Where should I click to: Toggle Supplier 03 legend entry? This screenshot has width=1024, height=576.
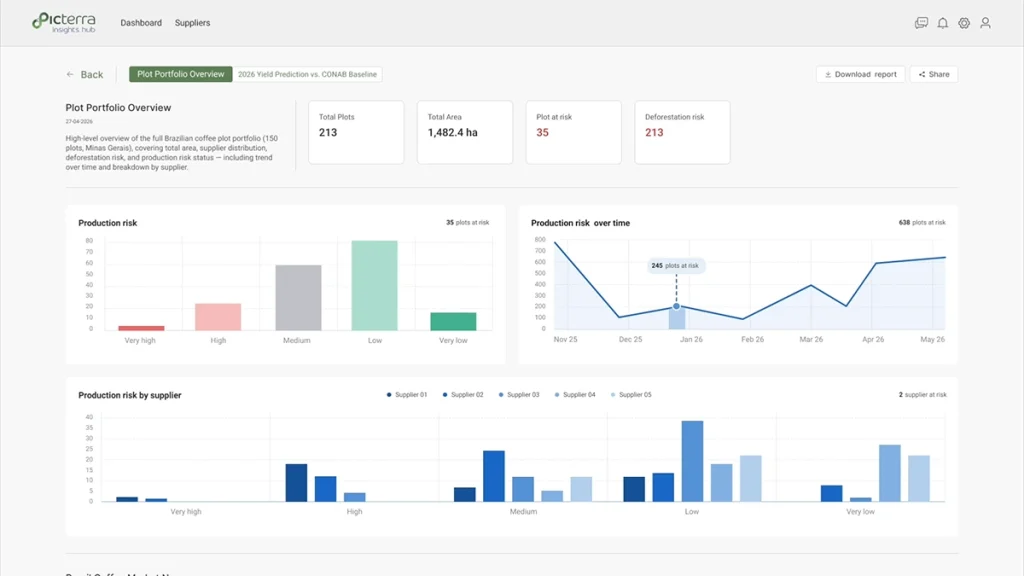point(519,394)
